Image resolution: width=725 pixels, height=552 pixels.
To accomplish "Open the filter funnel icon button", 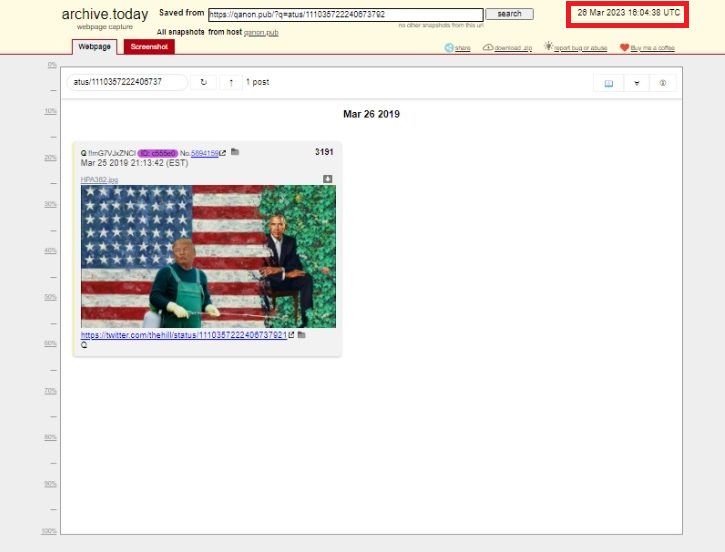I will pyautogui.click(x=636, y=83).
